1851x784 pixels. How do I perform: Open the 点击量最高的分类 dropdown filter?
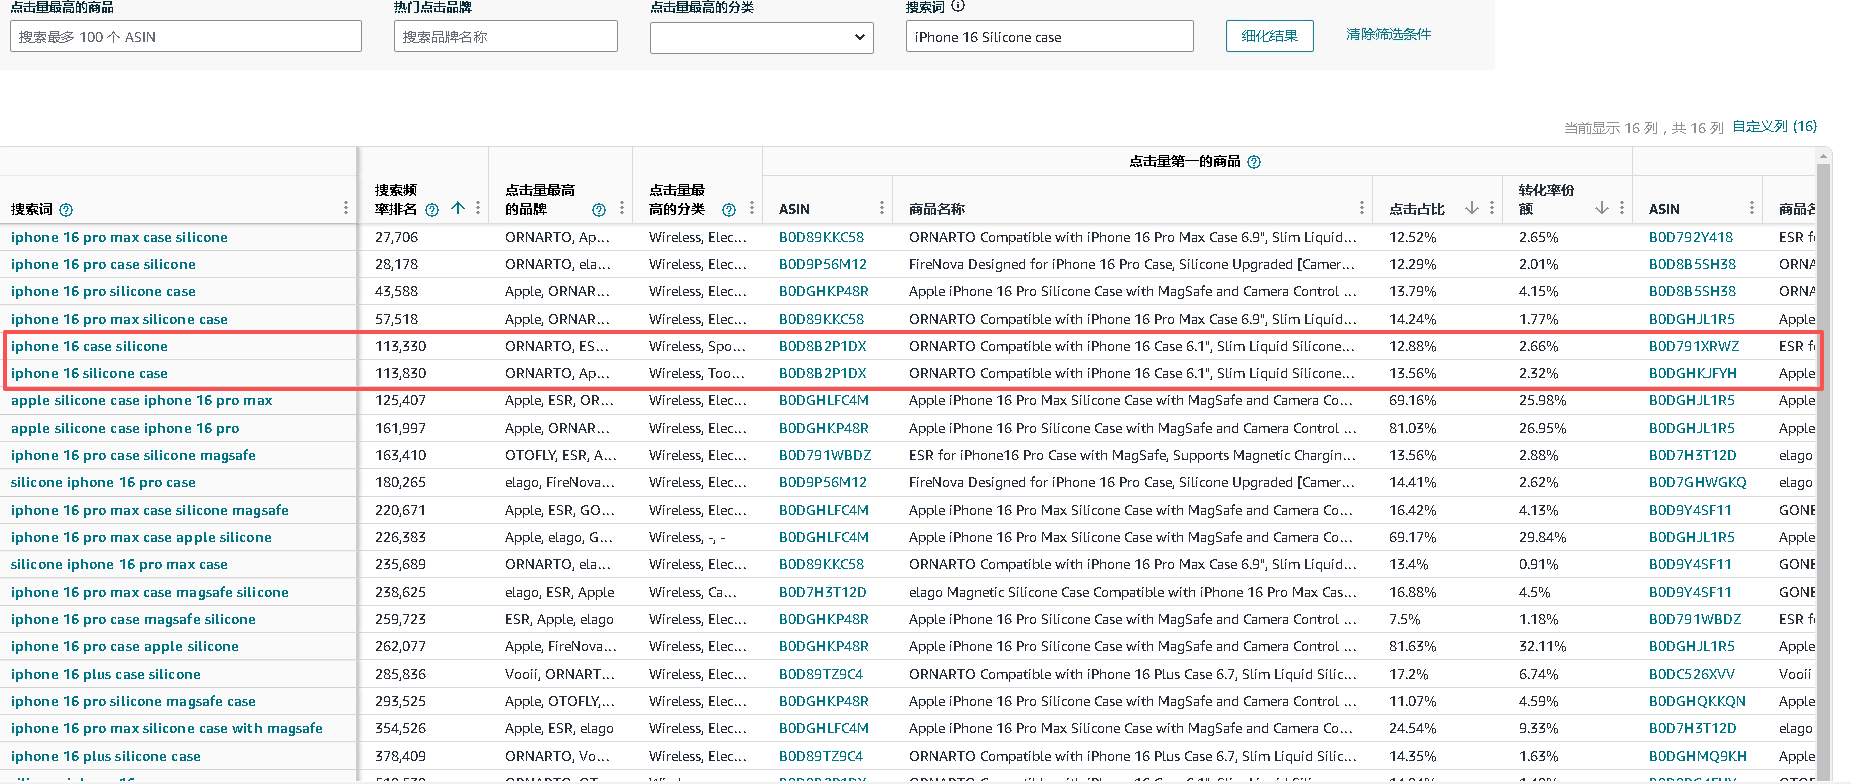762,37
